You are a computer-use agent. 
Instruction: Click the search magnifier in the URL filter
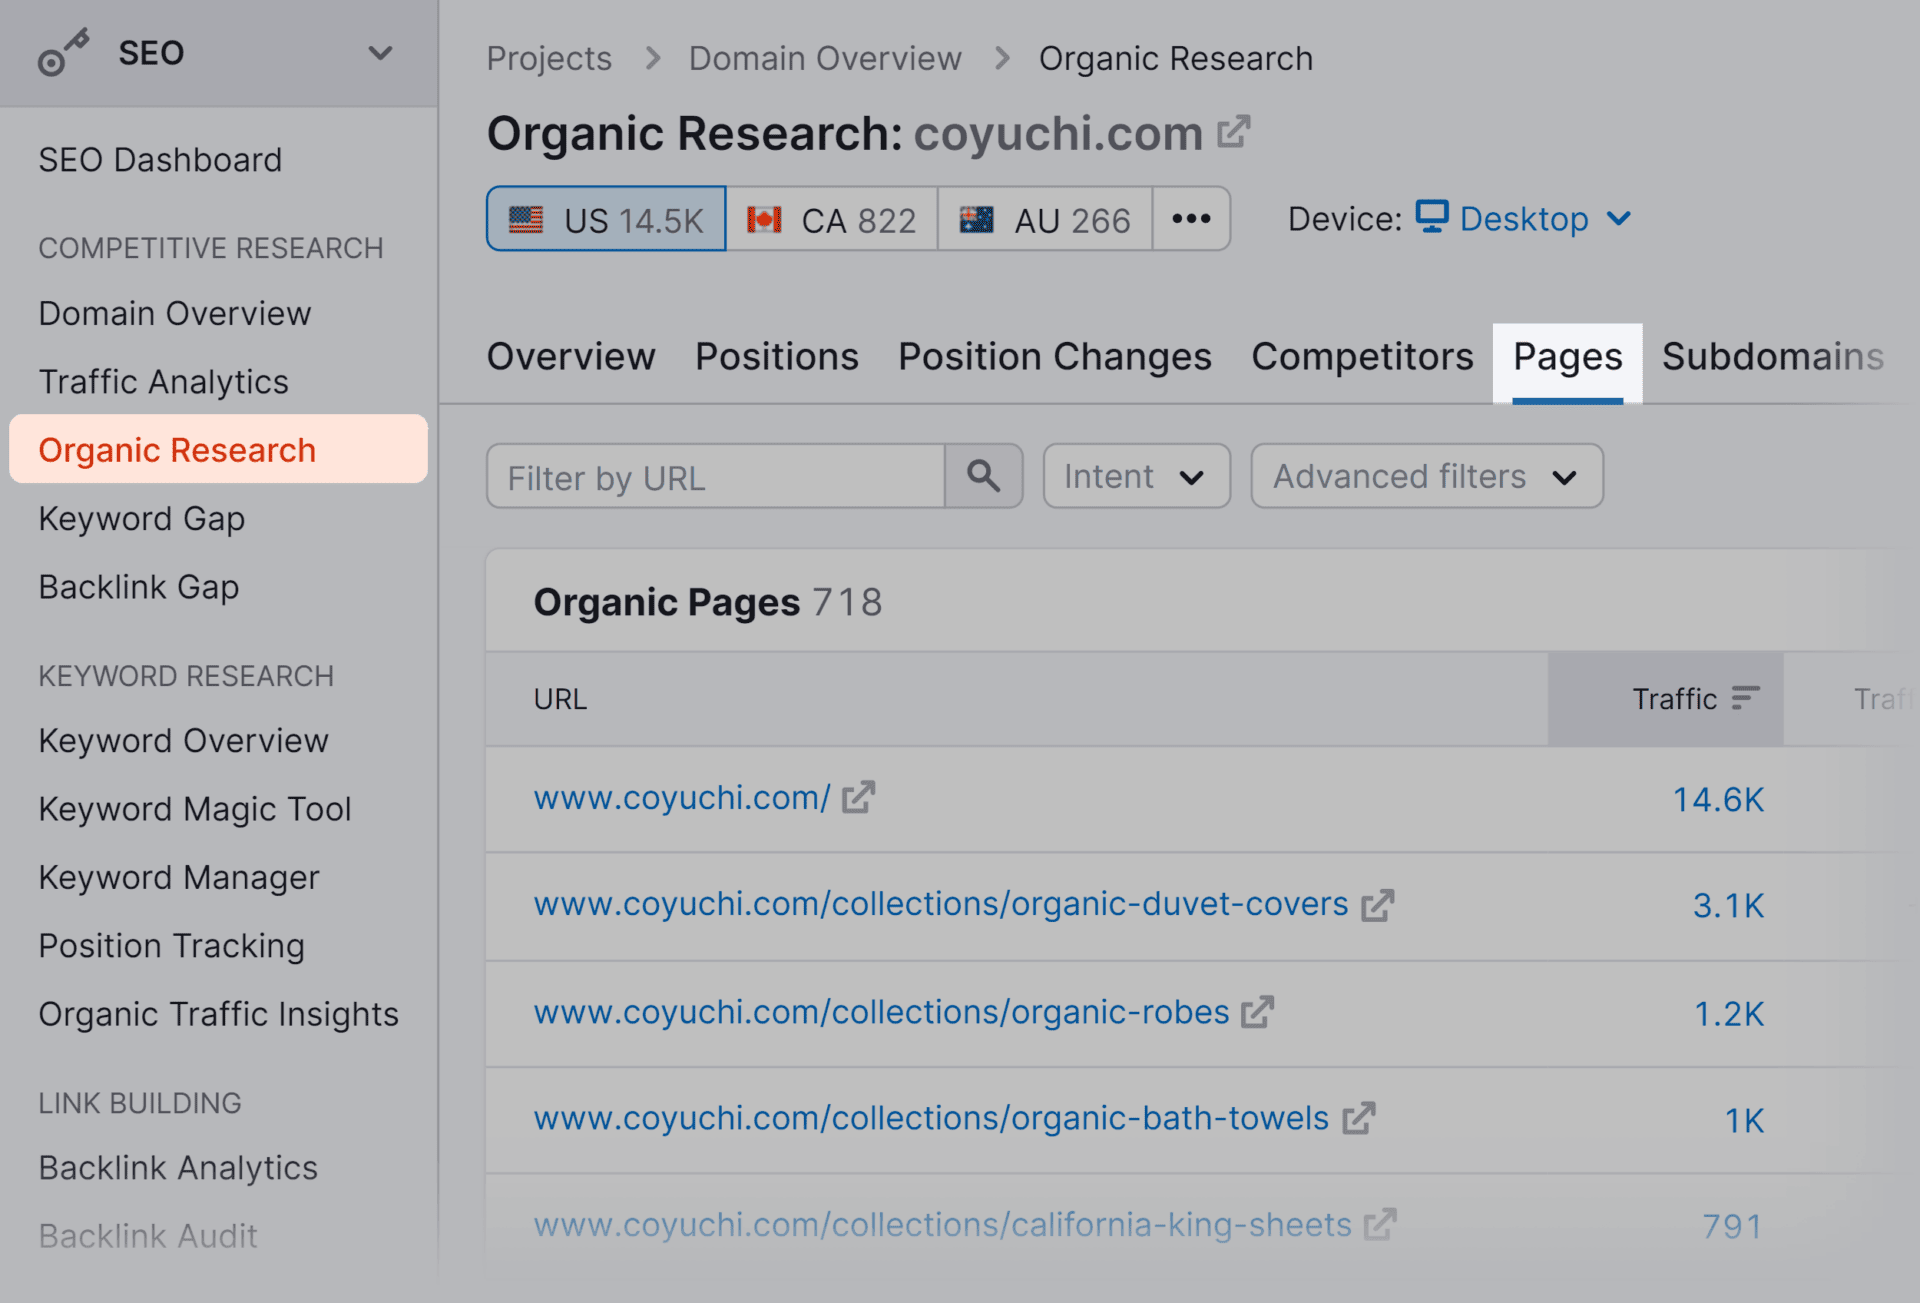(984, 476)
